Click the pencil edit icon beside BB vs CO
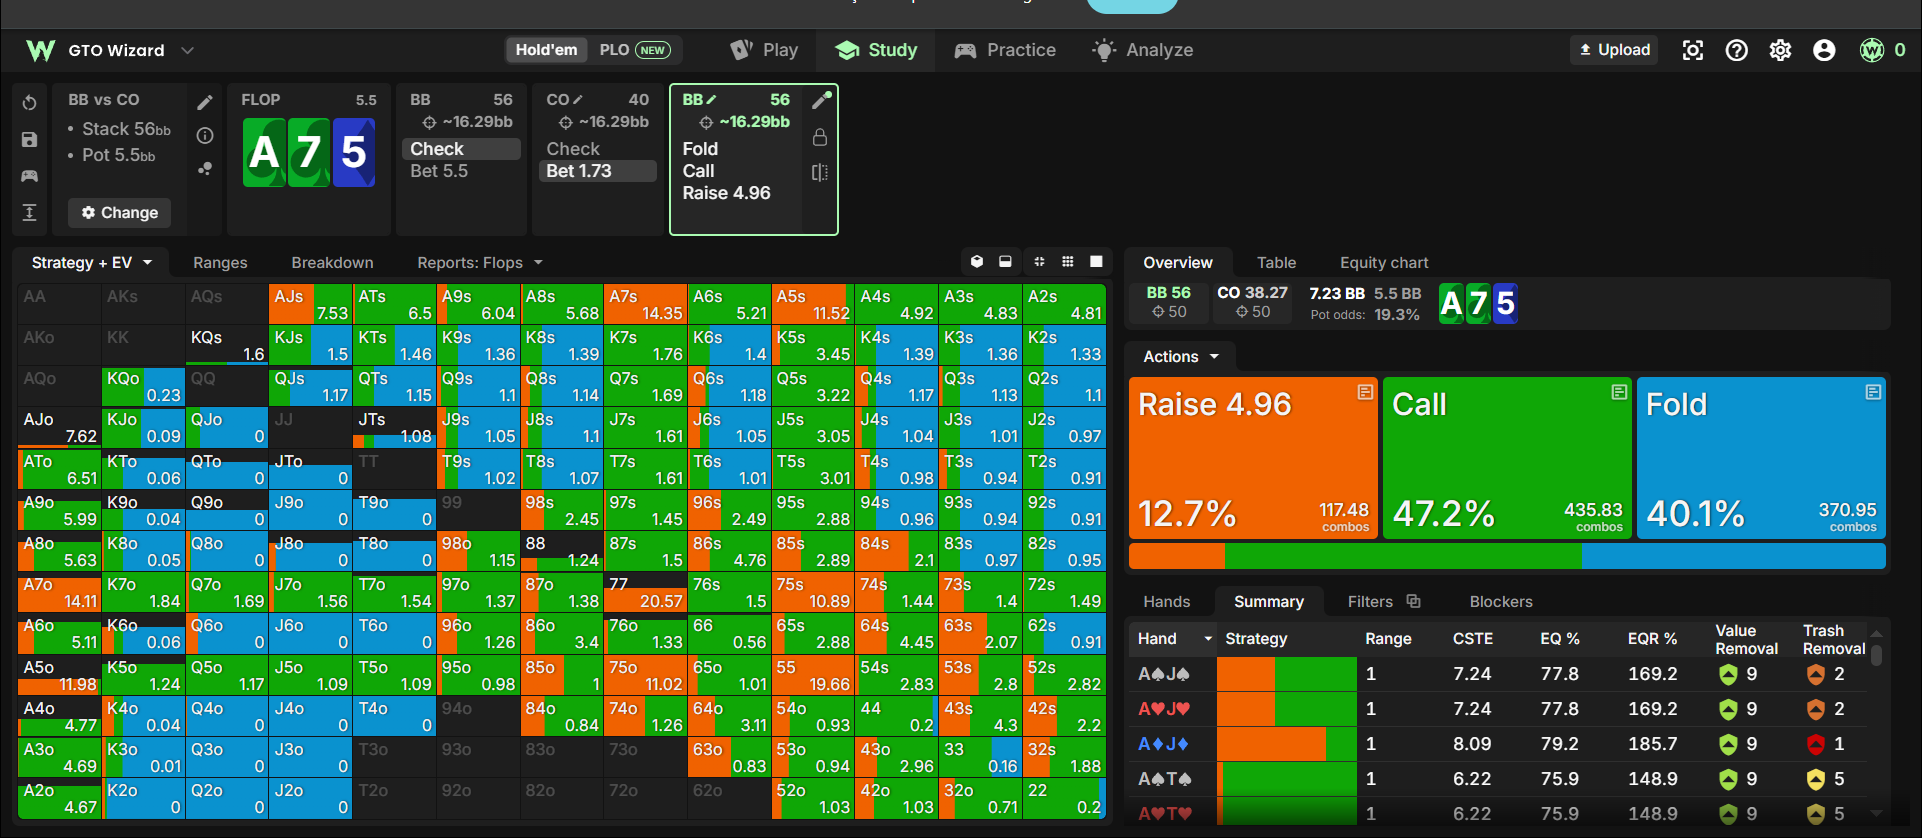 pyautogui.click(x=205, y=102)
